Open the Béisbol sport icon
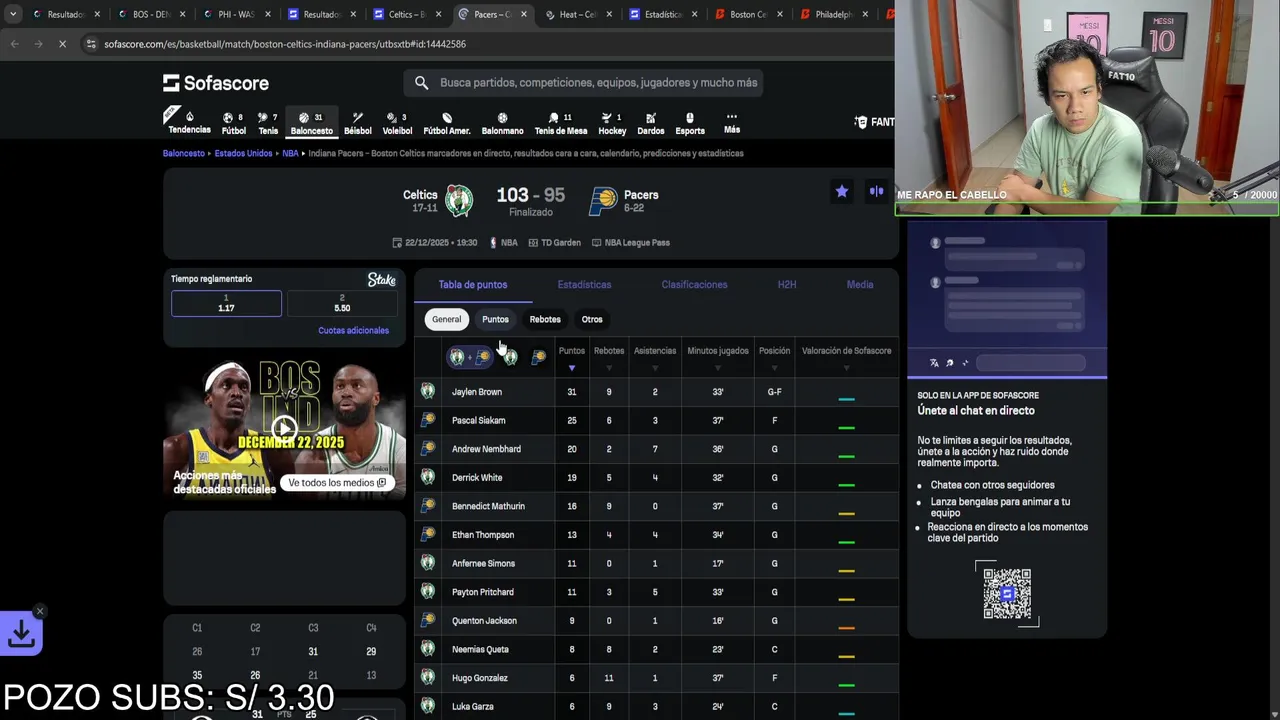 point(357,123)
